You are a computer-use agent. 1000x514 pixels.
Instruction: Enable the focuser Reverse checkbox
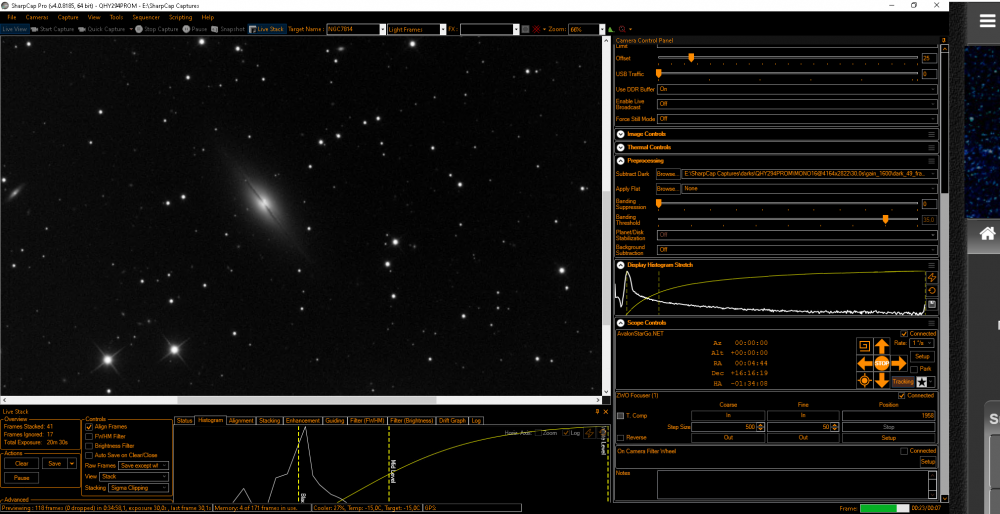(621, 438)
